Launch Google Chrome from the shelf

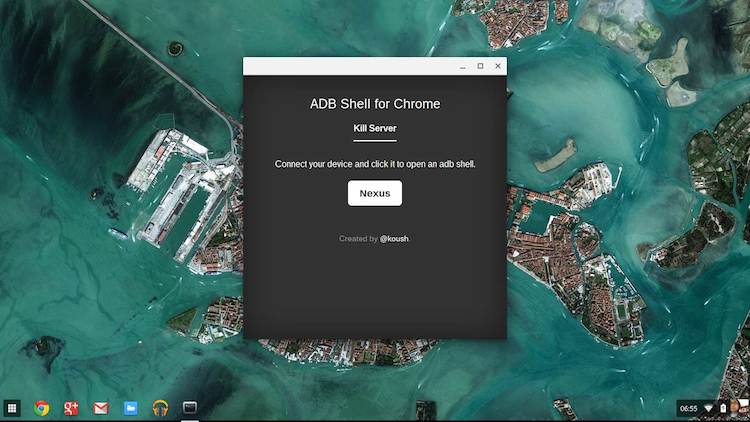[x=42, y=408]
